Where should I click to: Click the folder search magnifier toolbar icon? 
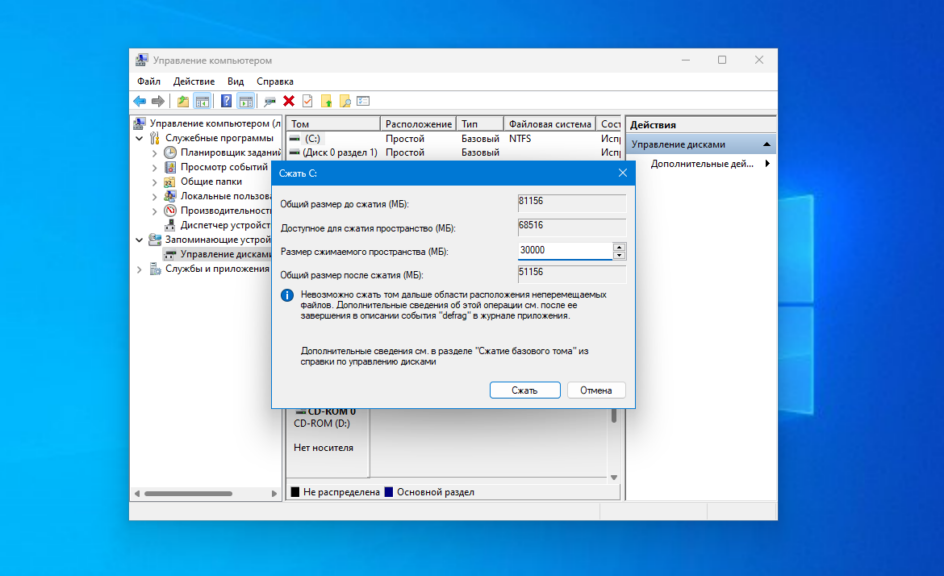345,101
